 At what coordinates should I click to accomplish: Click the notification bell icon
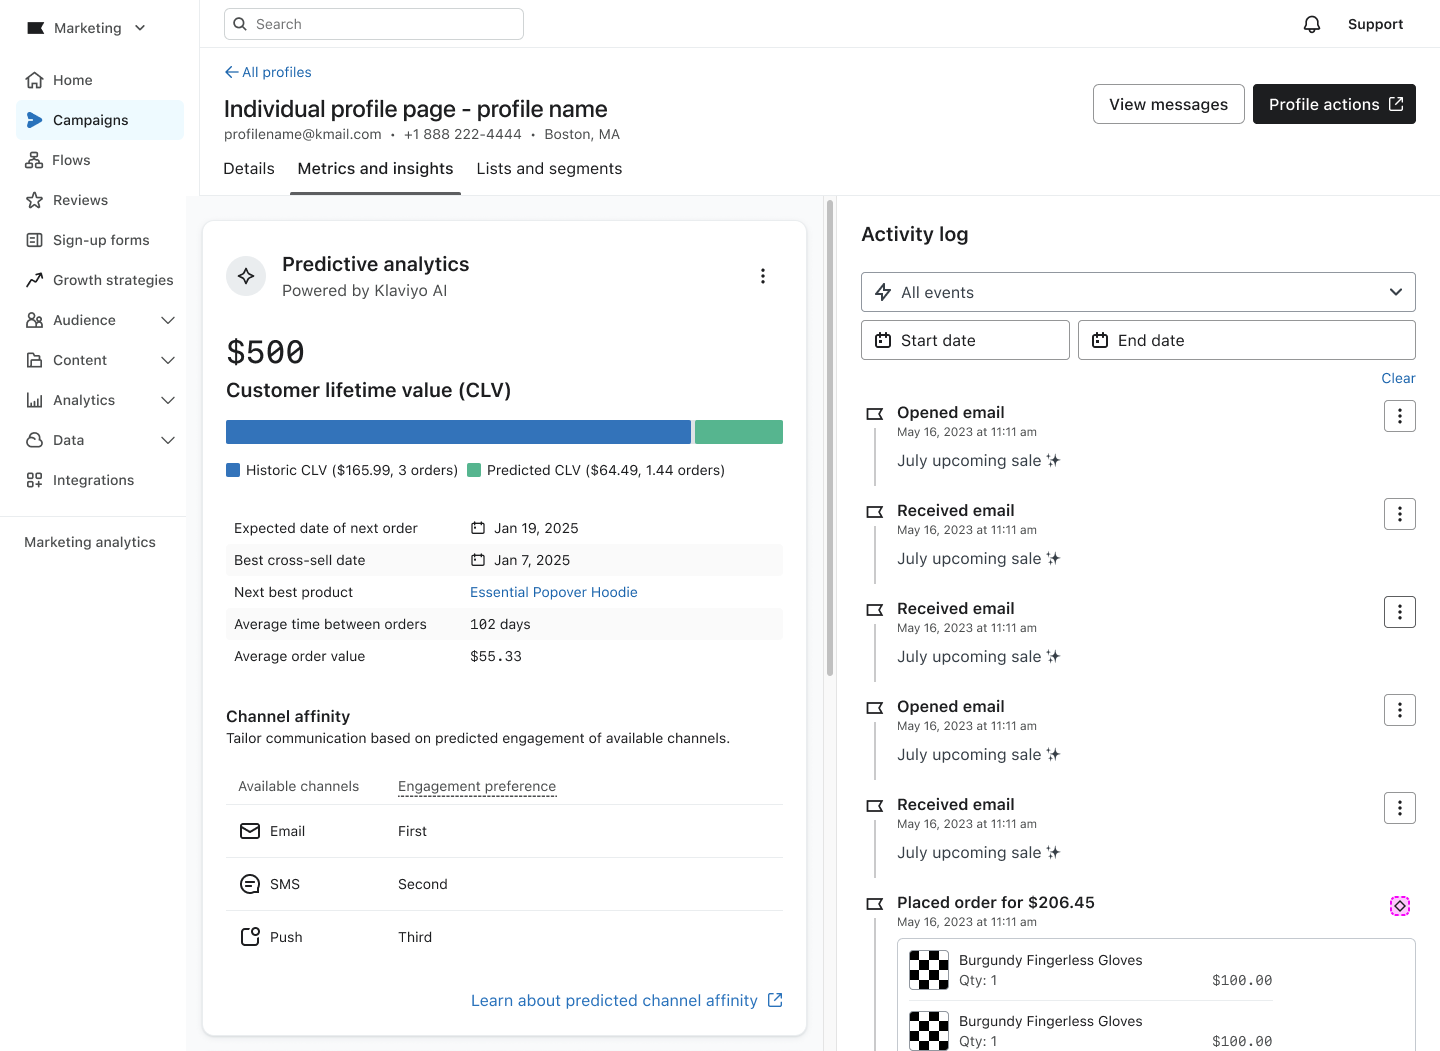1312,23
